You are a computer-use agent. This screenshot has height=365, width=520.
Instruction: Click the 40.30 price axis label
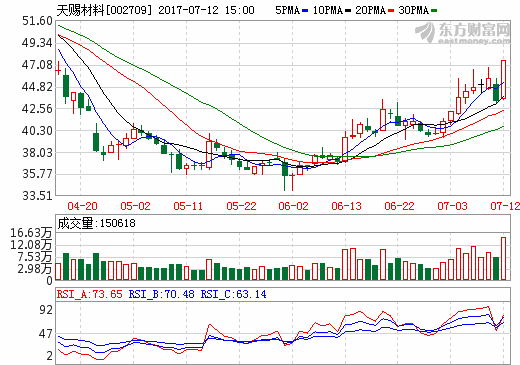(37, 131)
